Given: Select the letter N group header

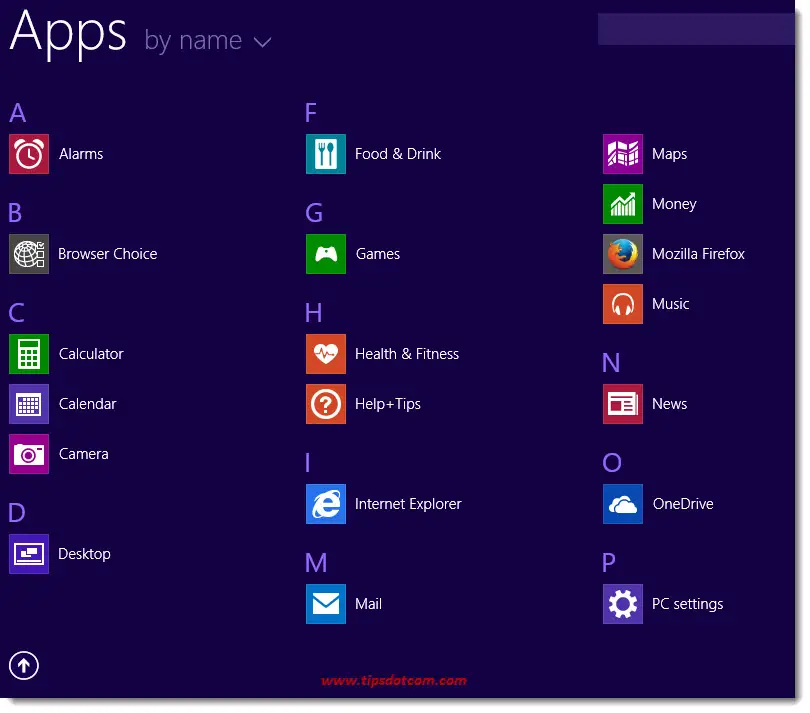Looking at the screenshot, I should click(x=611, y=363).
